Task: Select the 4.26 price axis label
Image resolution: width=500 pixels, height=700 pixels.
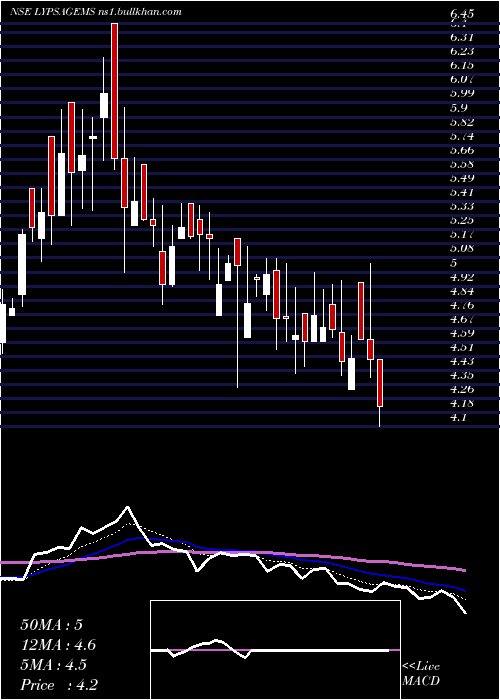Action: coord(462,390)
